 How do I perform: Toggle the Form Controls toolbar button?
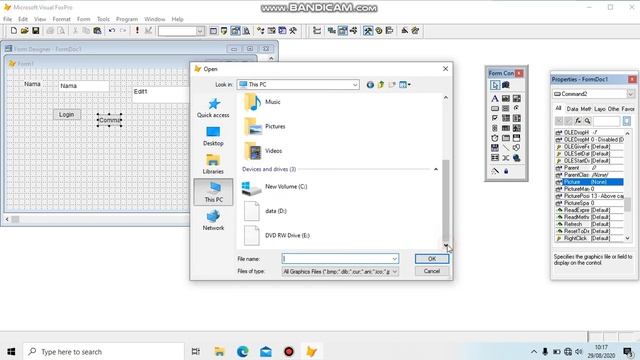click(x=368, y=31)
